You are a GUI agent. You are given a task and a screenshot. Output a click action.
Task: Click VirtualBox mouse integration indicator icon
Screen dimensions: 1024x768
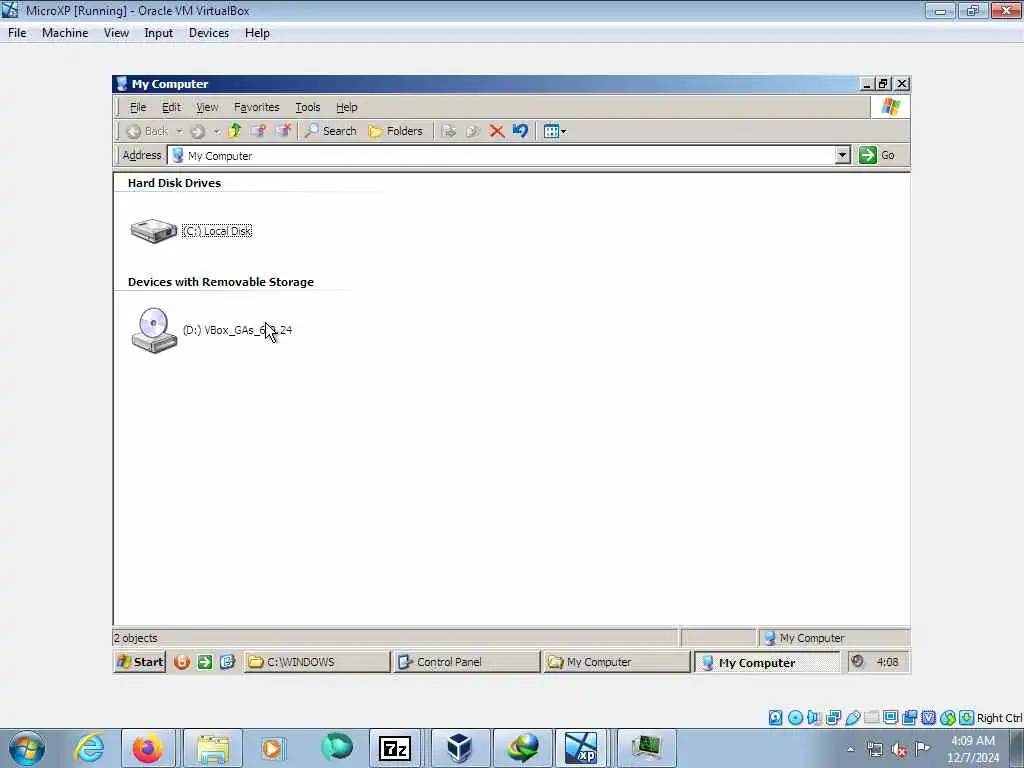948,718
